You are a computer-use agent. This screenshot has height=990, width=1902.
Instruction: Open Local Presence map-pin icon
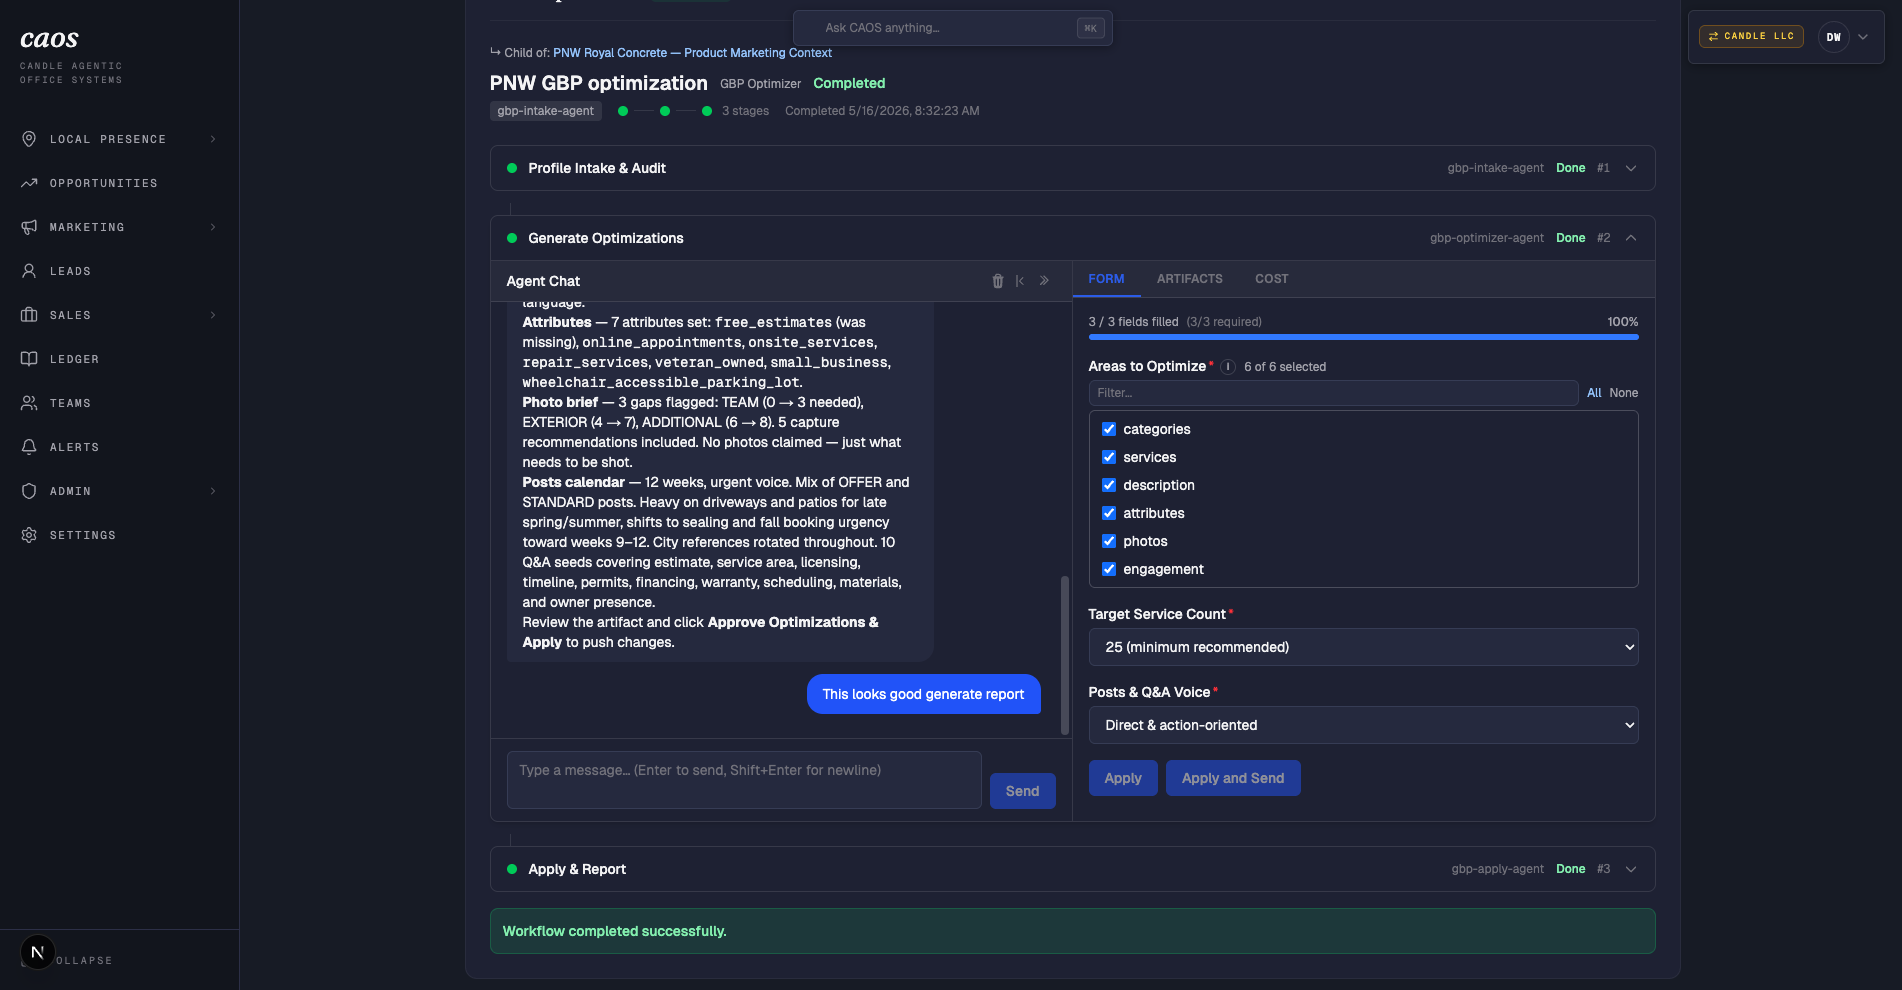29,139
